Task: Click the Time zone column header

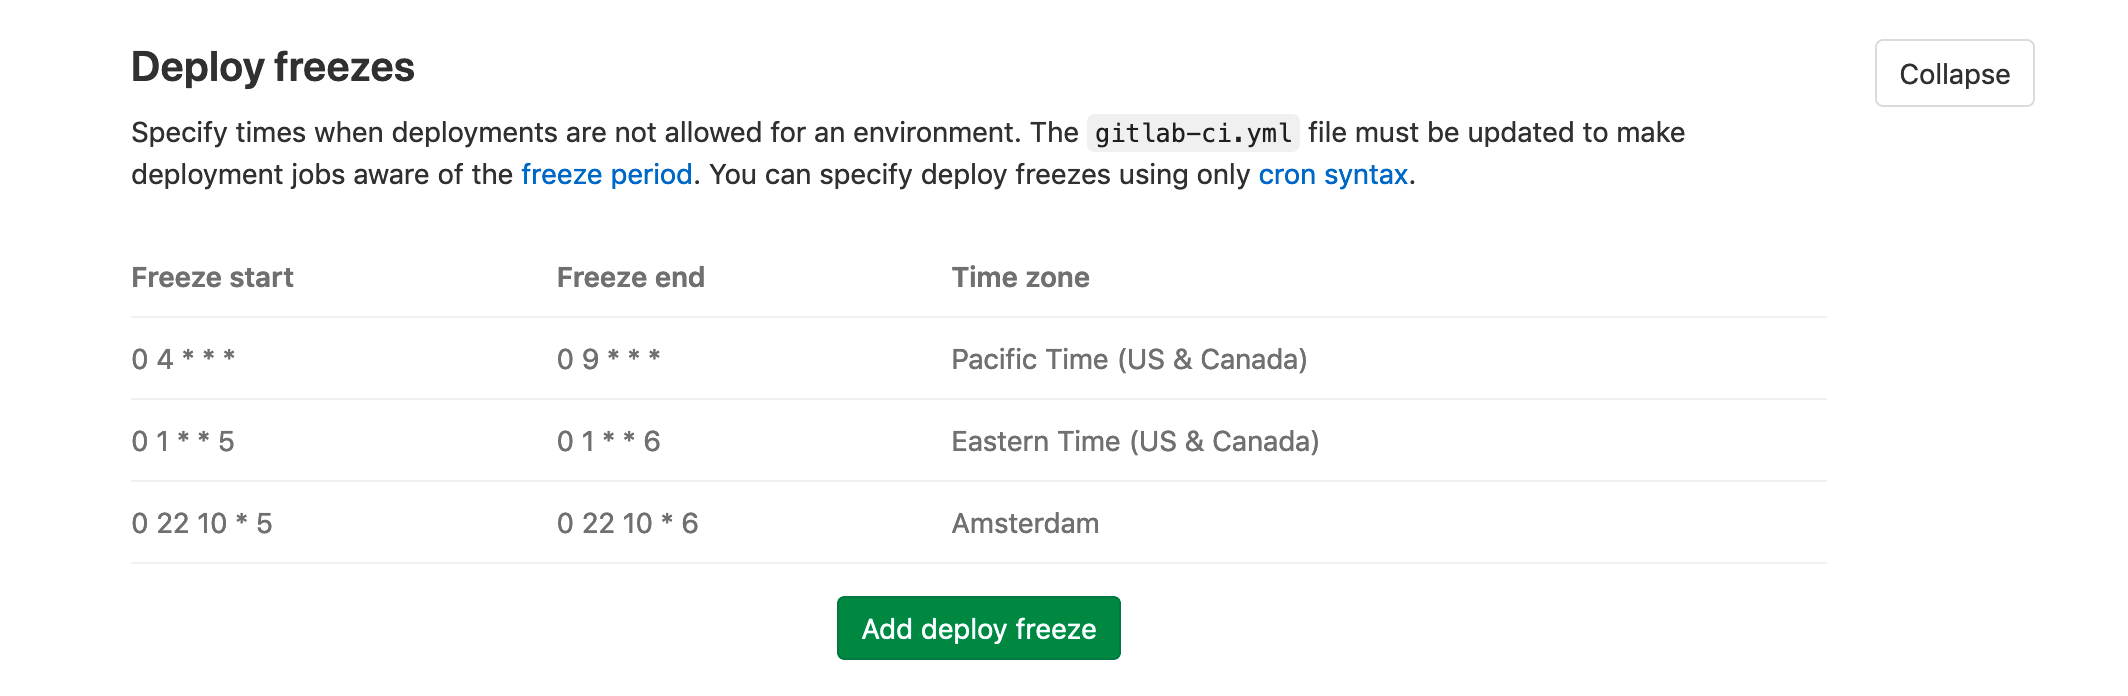Action: (1021, 277)
